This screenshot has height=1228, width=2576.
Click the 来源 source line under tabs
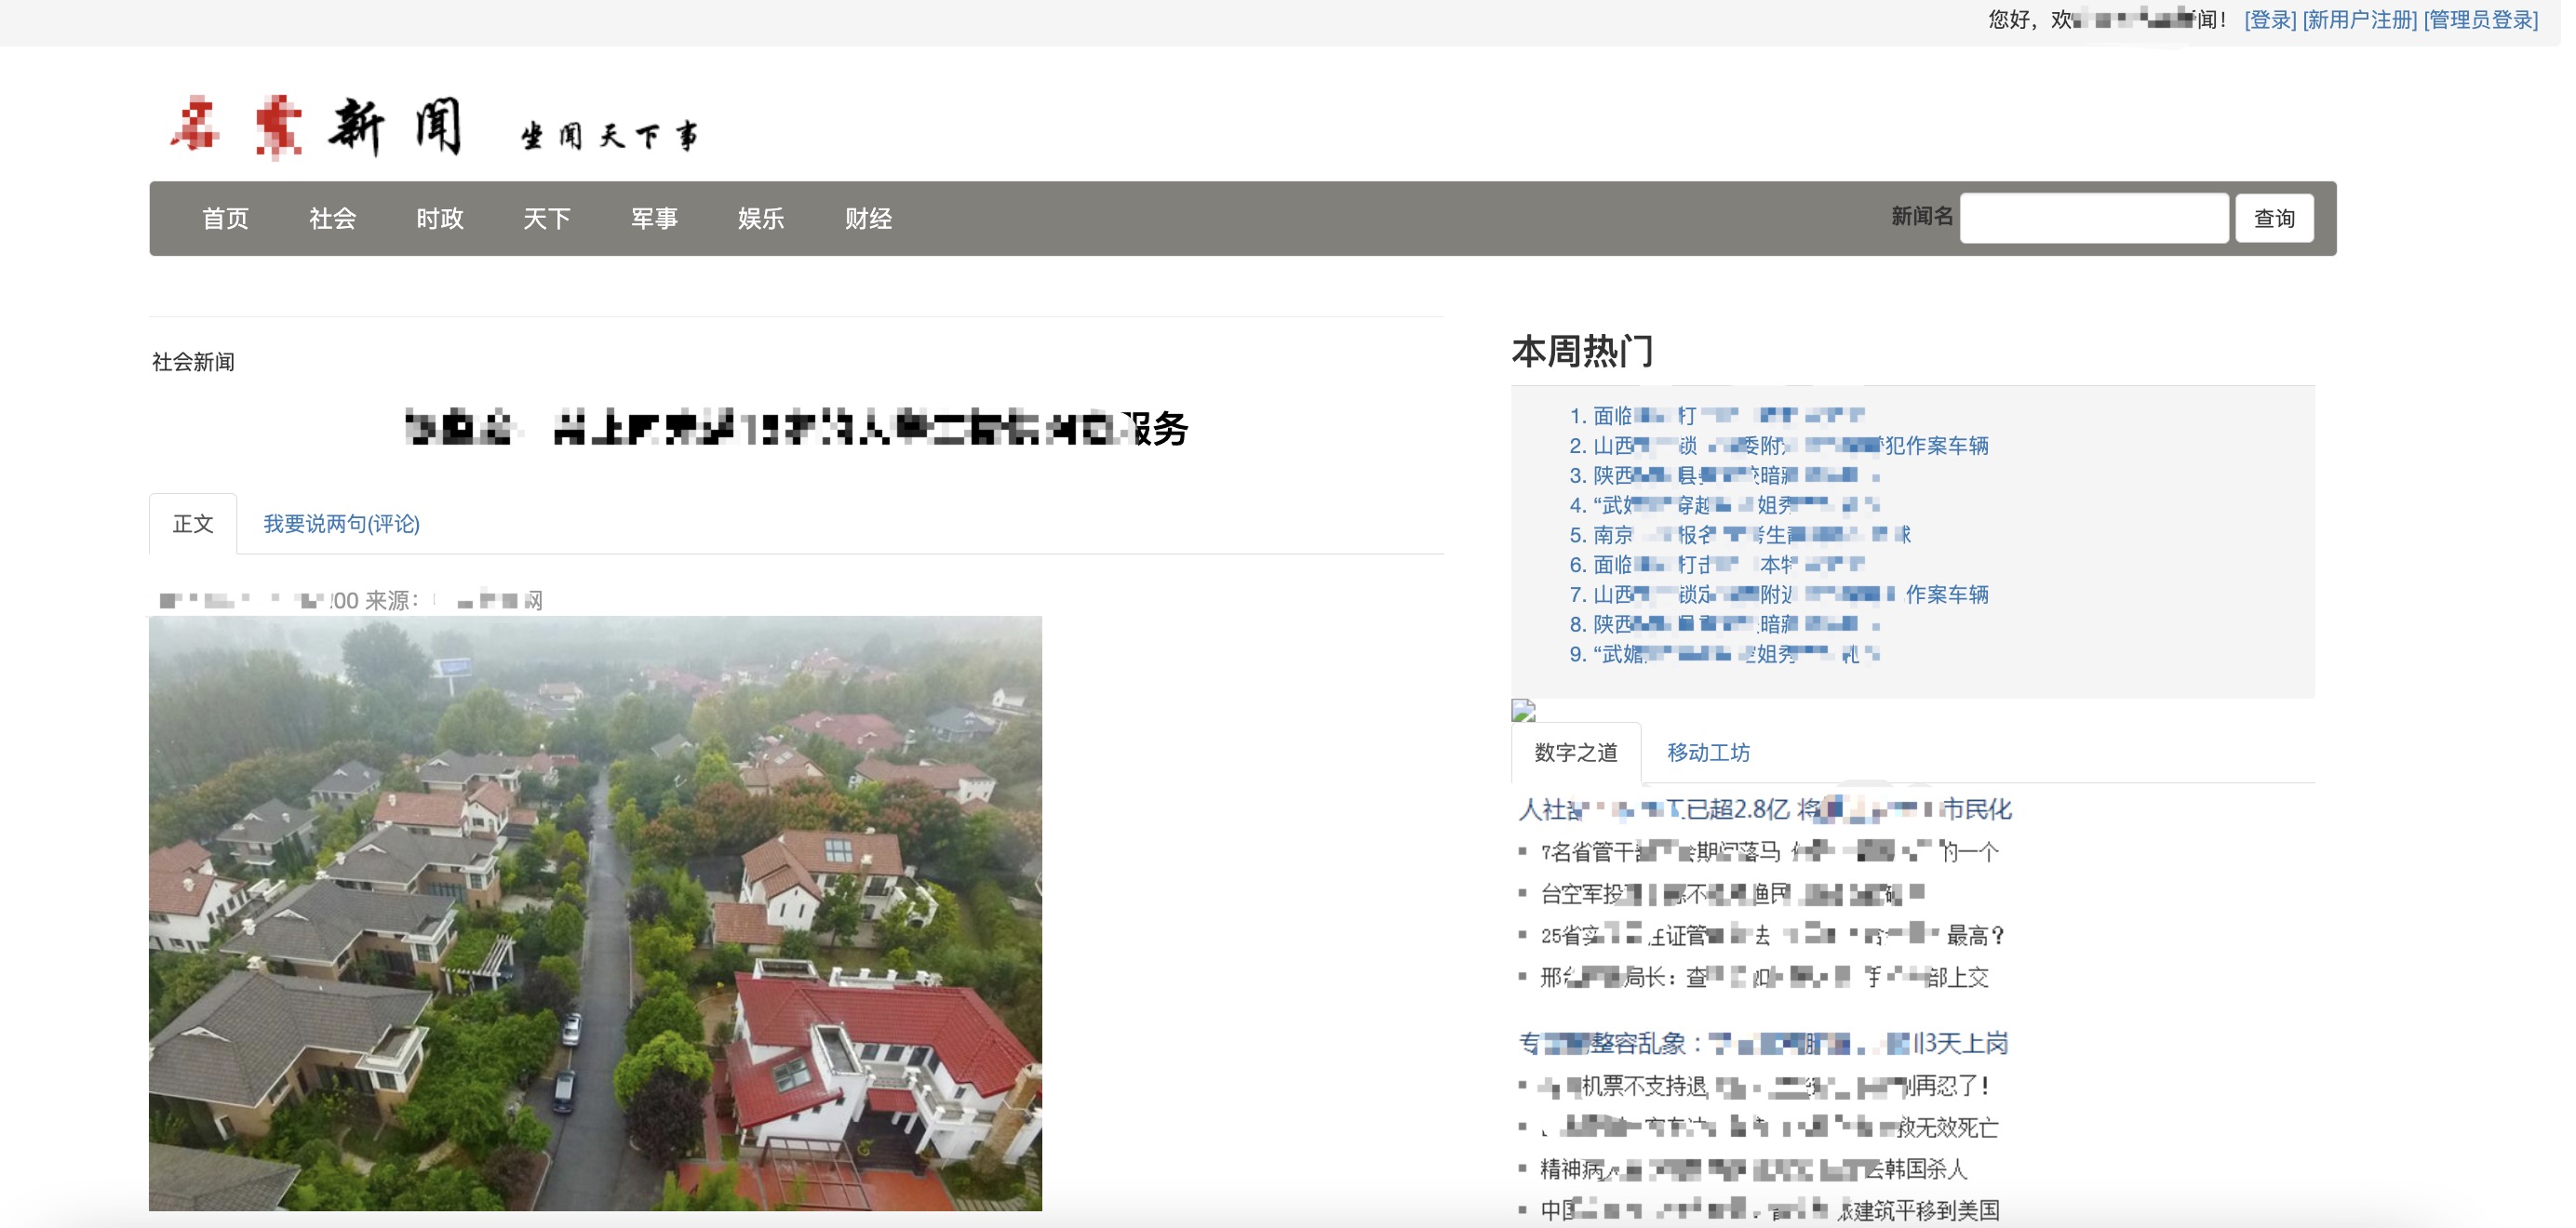tap(352, 601)
